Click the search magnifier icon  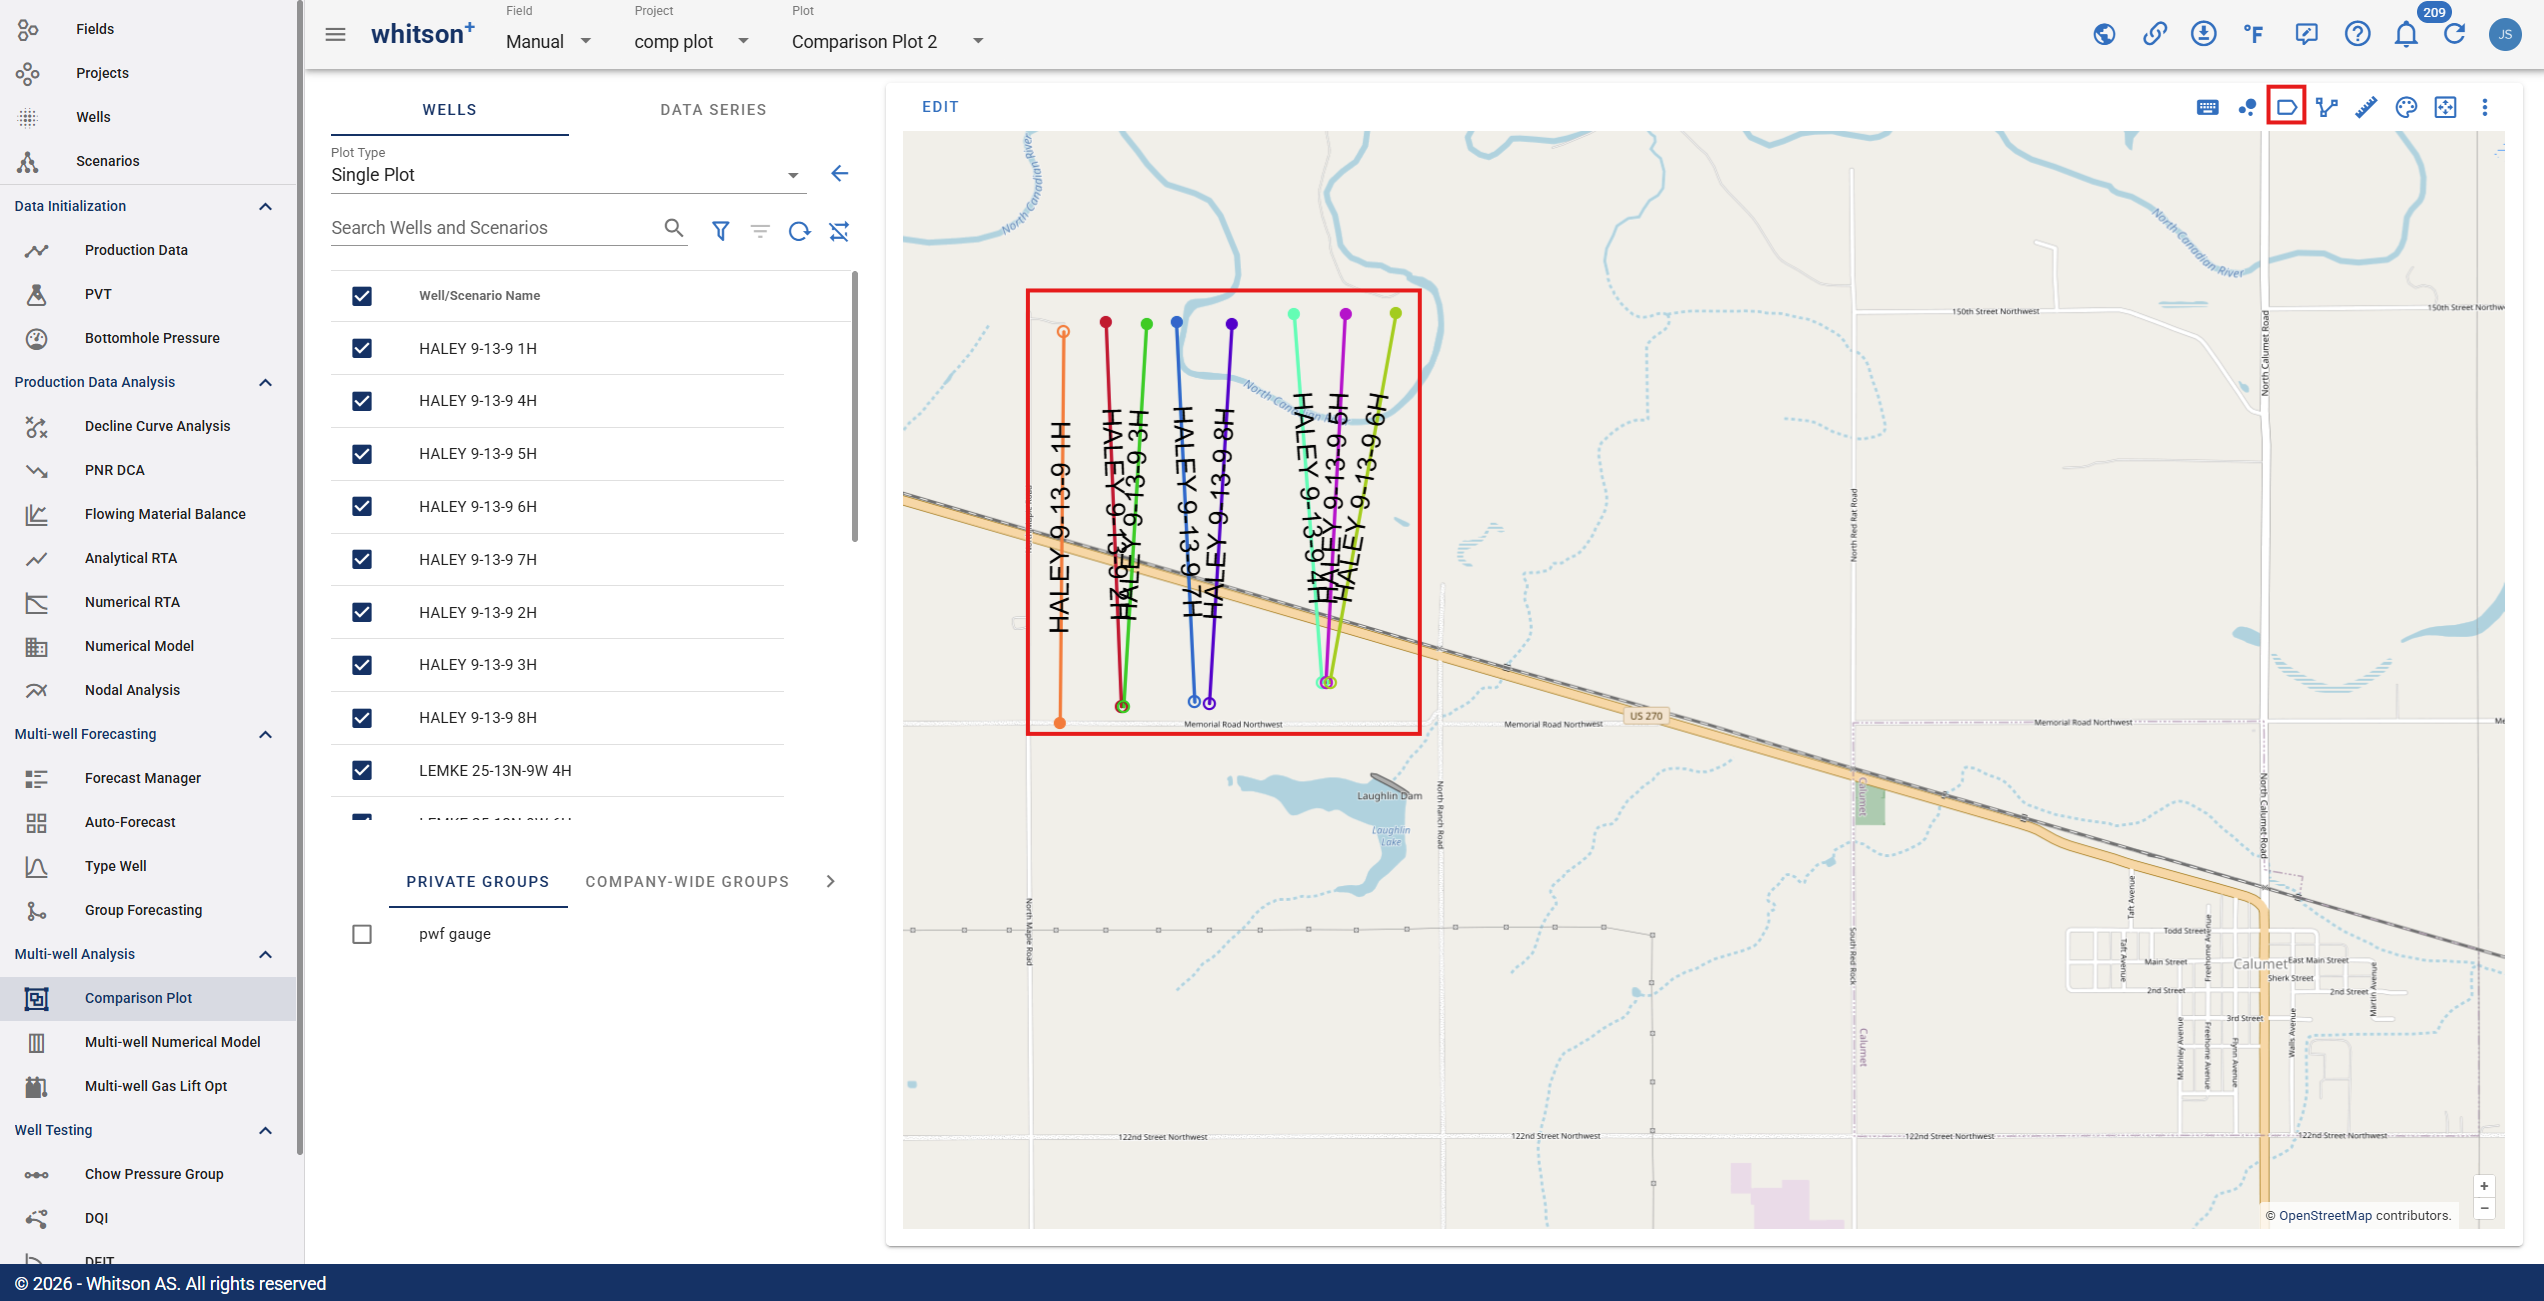click(x=674, y=229)
